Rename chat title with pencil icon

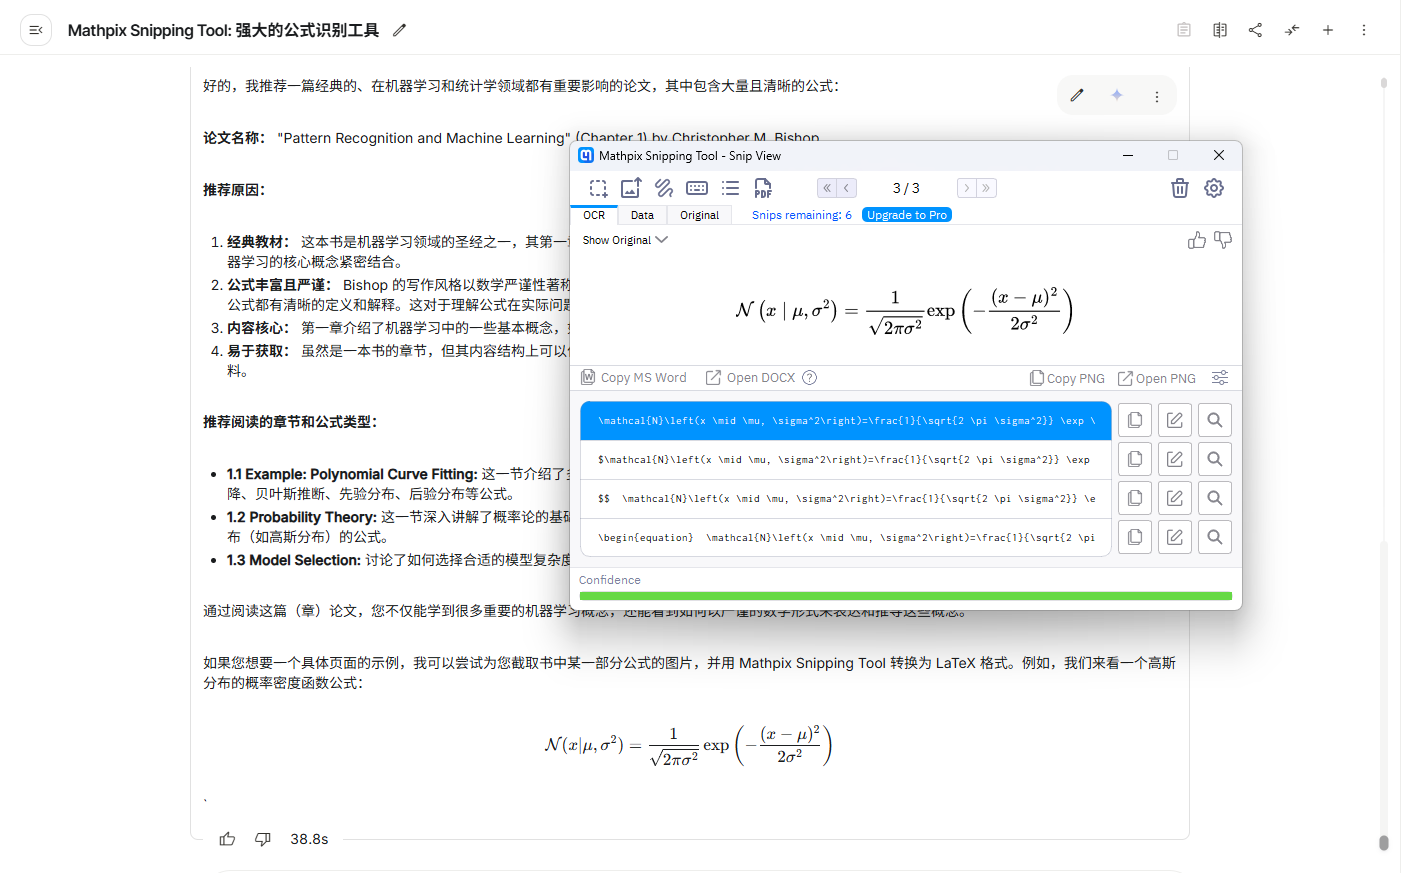click(399, 30)
